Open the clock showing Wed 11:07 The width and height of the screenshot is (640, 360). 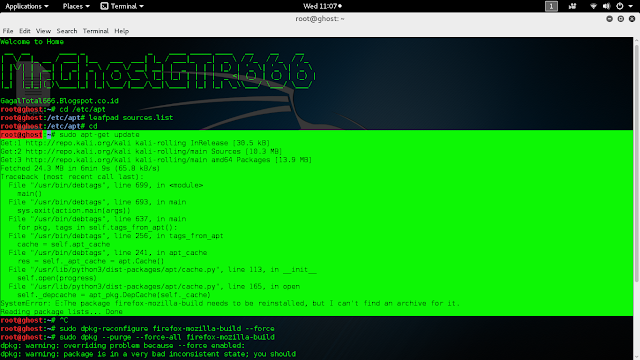click(x=322, y=6)
